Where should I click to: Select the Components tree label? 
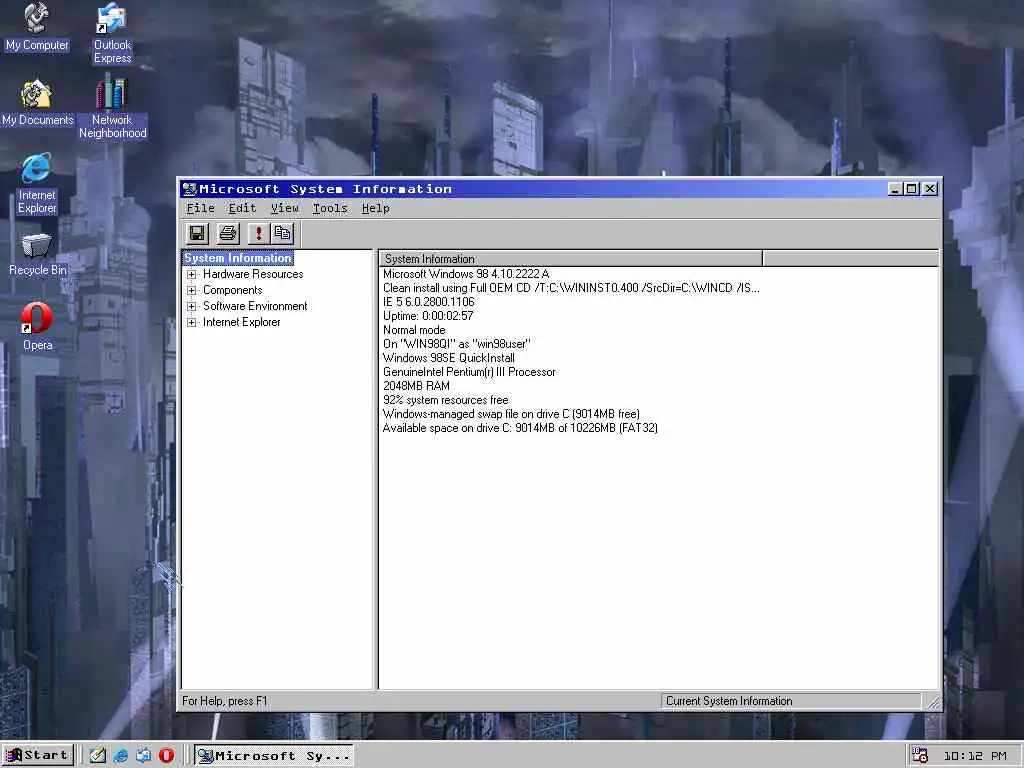tap(232, 290)
